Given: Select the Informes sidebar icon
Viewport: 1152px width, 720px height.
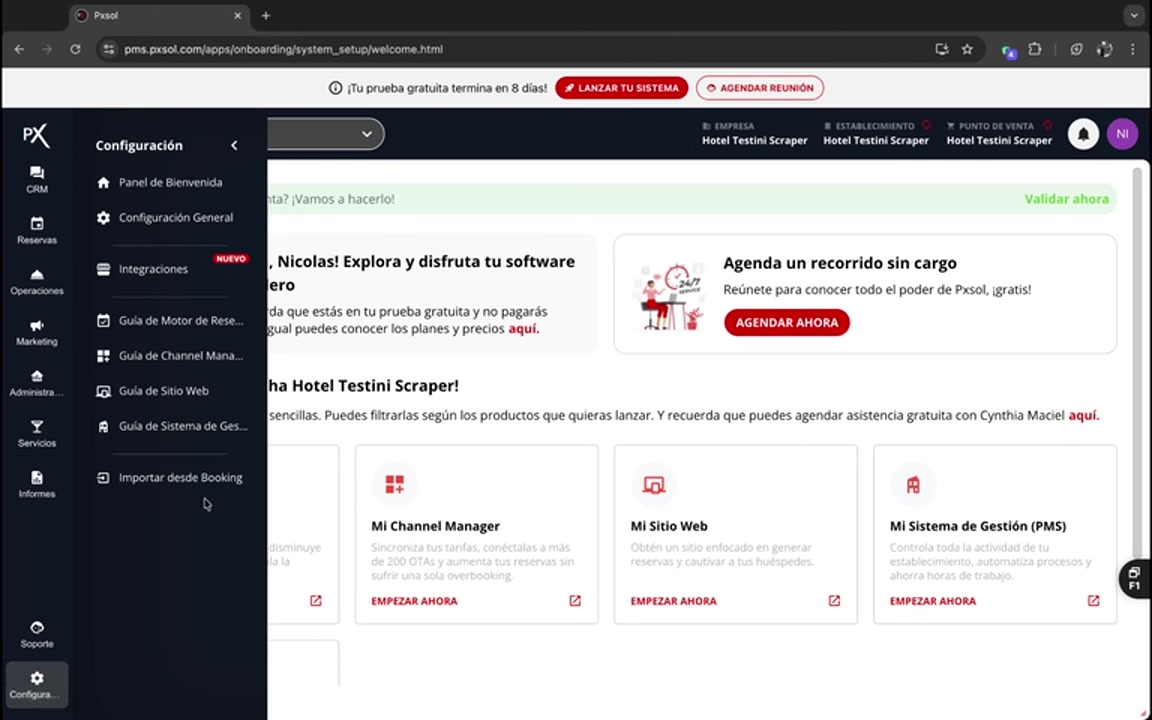Looking at the screenshot, I should 36,485.
